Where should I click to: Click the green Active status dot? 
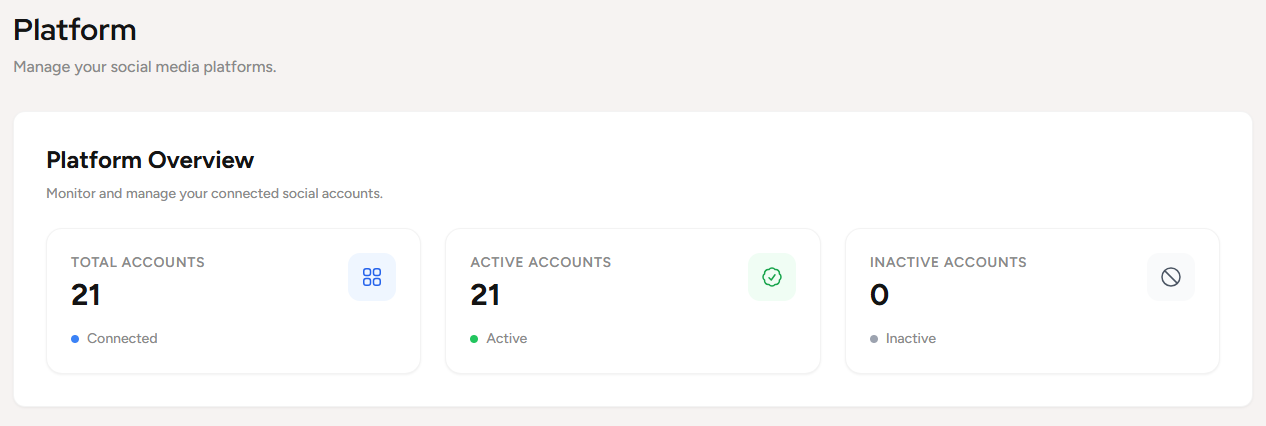click(474, 339)
